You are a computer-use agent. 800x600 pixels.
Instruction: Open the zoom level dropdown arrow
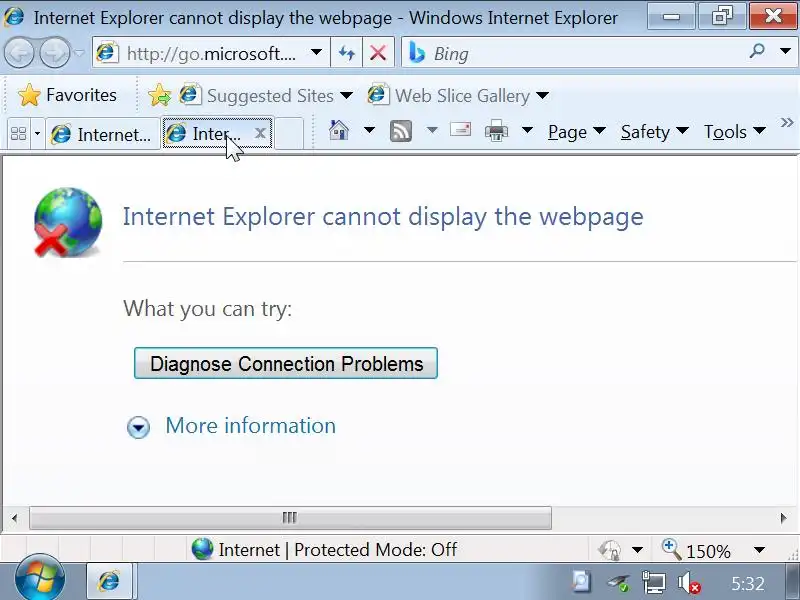point(759,550)
